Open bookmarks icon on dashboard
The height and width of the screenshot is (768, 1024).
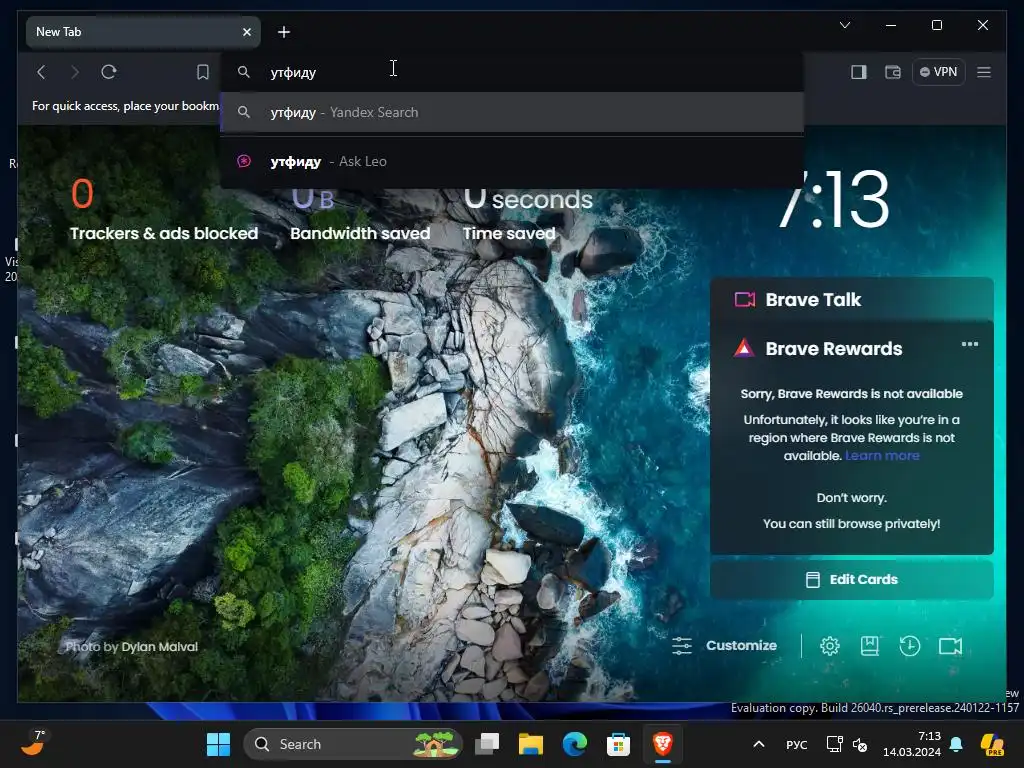(x=869, y=646)
